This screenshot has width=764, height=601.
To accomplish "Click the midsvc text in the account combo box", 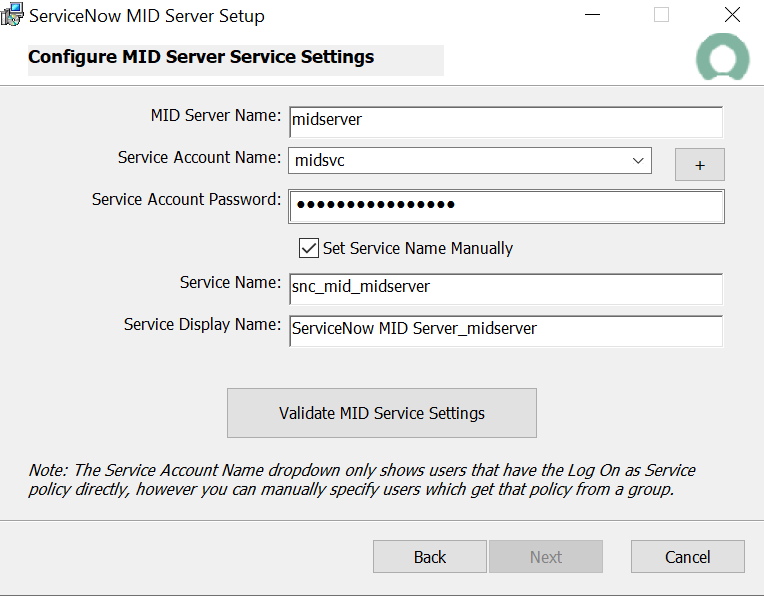I will point(320,161).
